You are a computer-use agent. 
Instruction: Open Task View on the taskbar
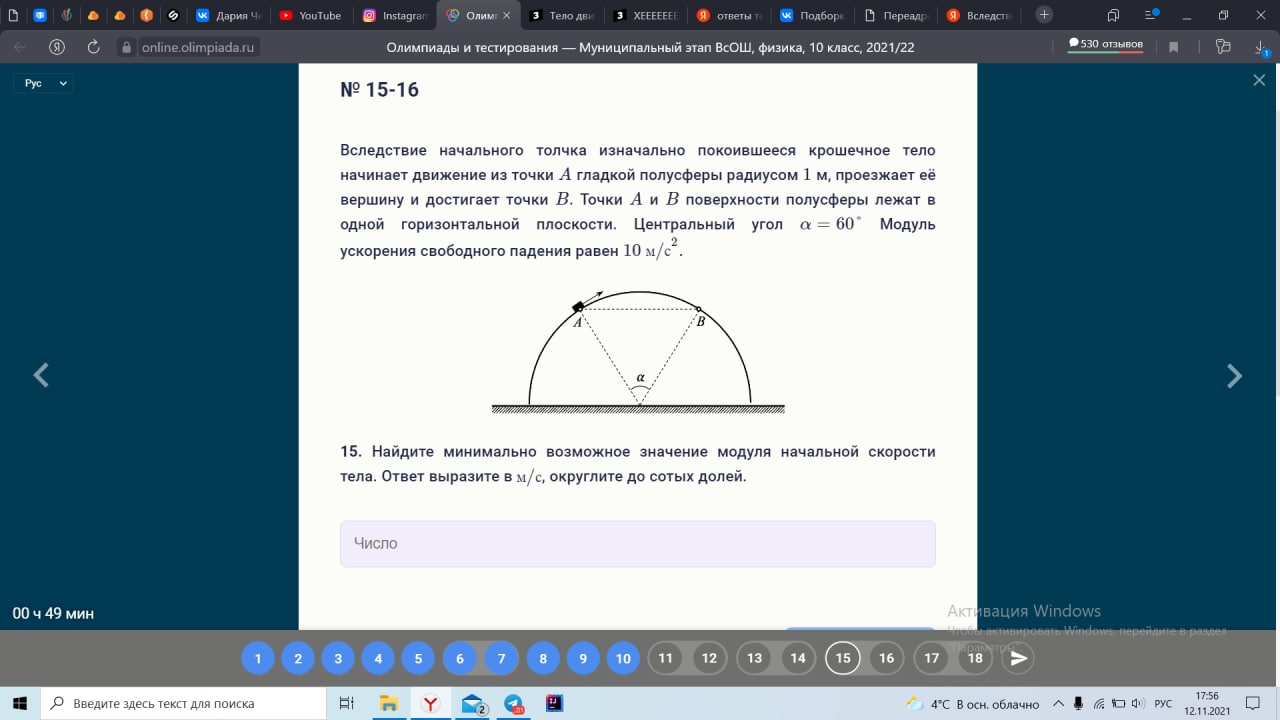(x=347, y=704)
